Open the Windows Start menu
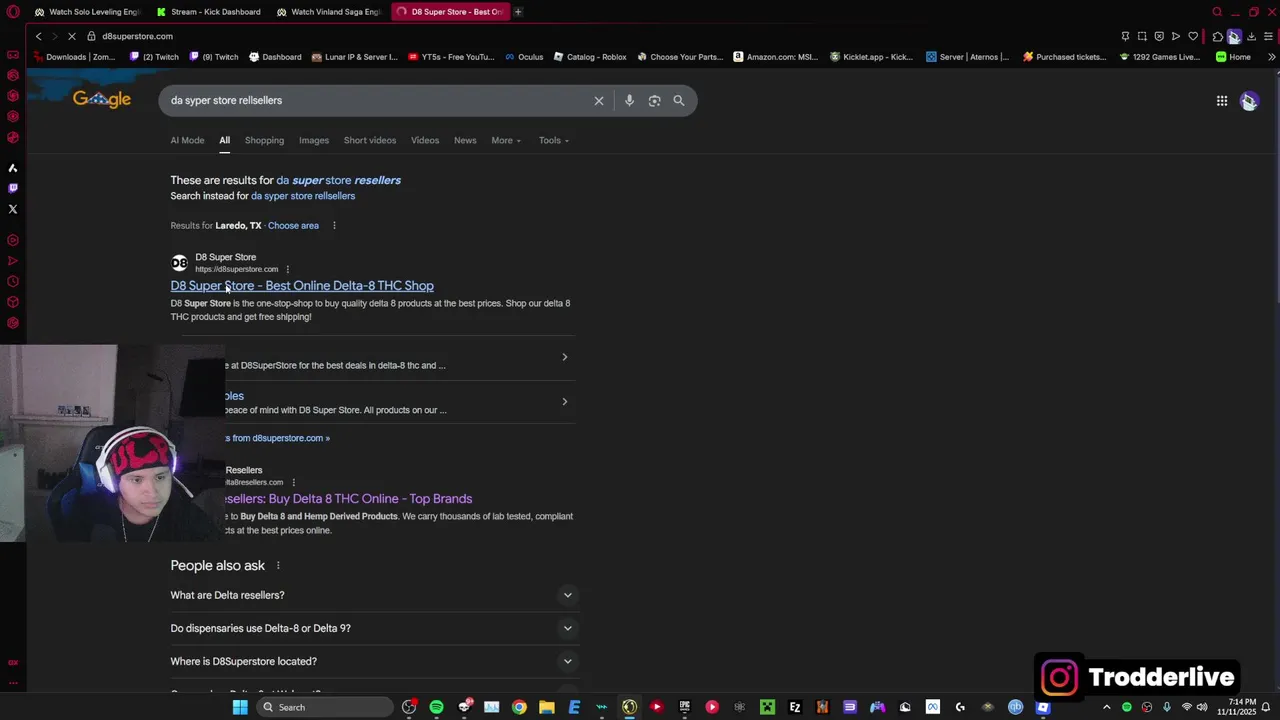This screenshot has width=1280, height=720. pos(240,707)
